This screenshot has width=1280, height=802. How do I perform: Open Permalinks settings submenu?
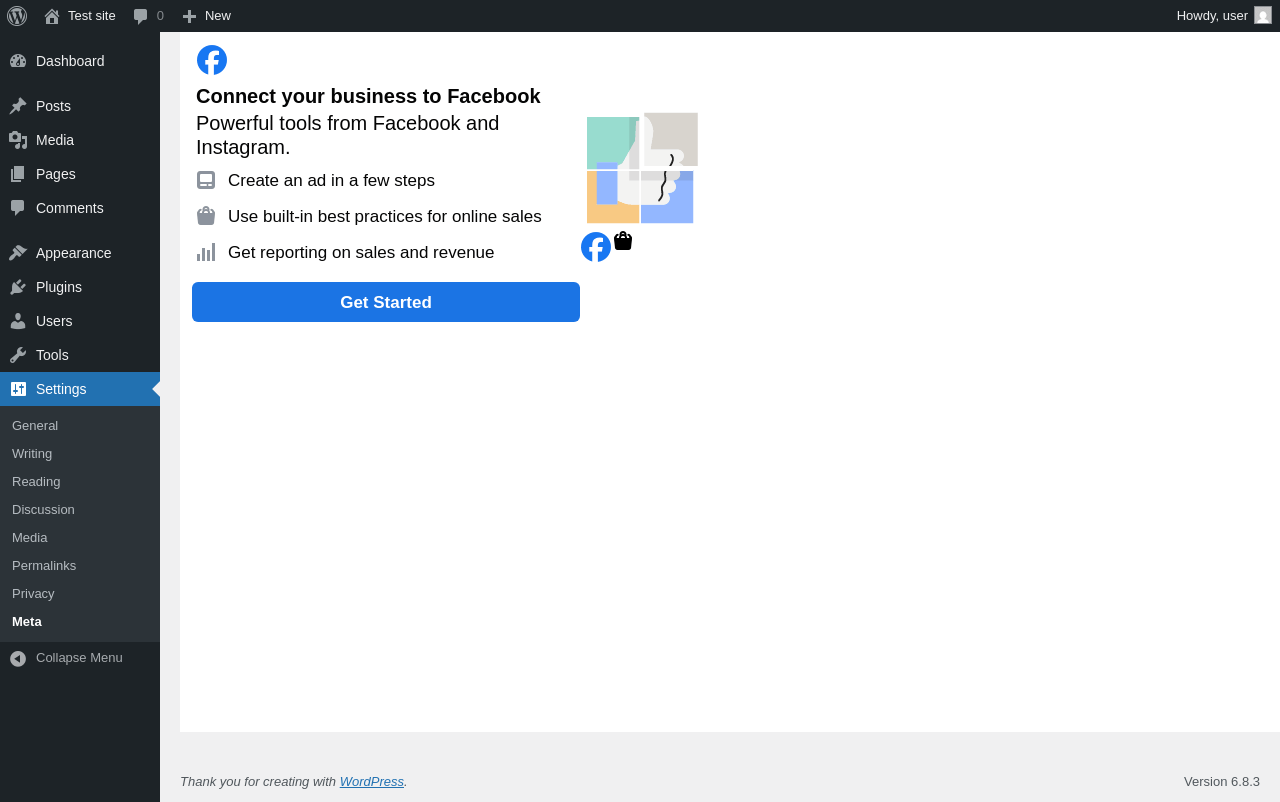[80, 565]
